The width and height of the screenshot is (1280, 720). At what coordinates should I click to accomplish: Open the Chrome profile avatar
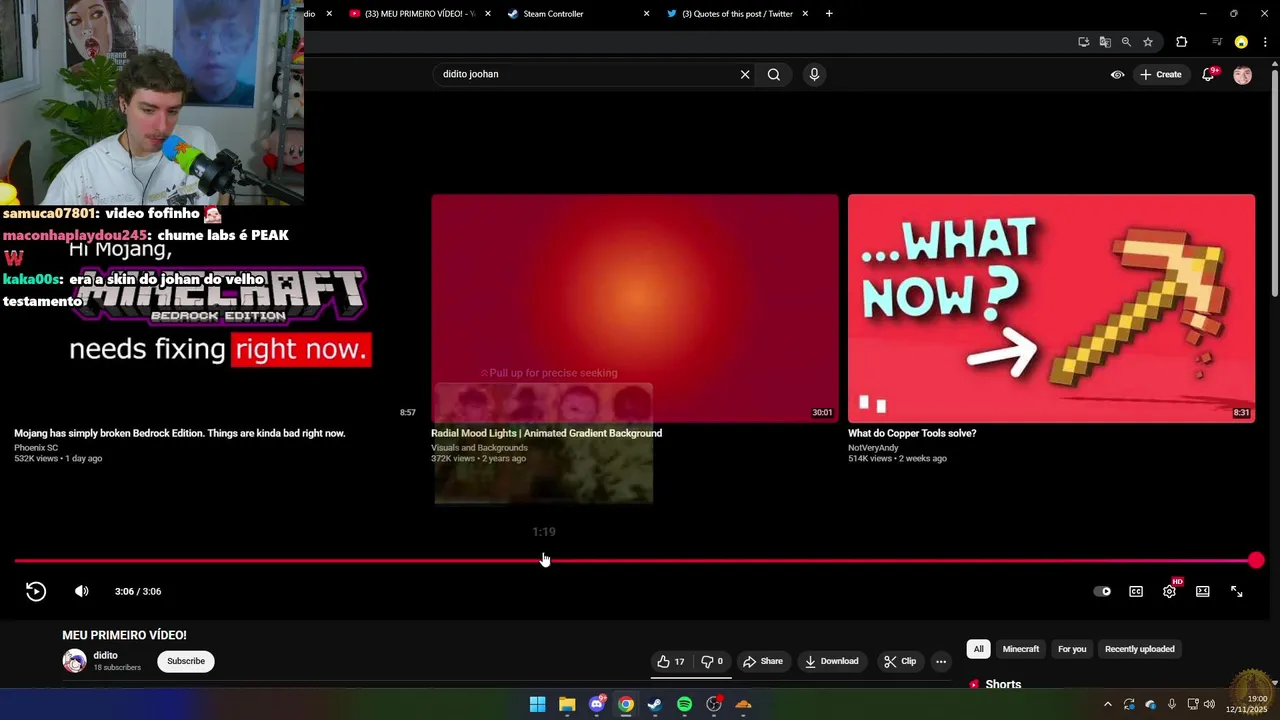pyautogui.click(x=1241, y=42)
